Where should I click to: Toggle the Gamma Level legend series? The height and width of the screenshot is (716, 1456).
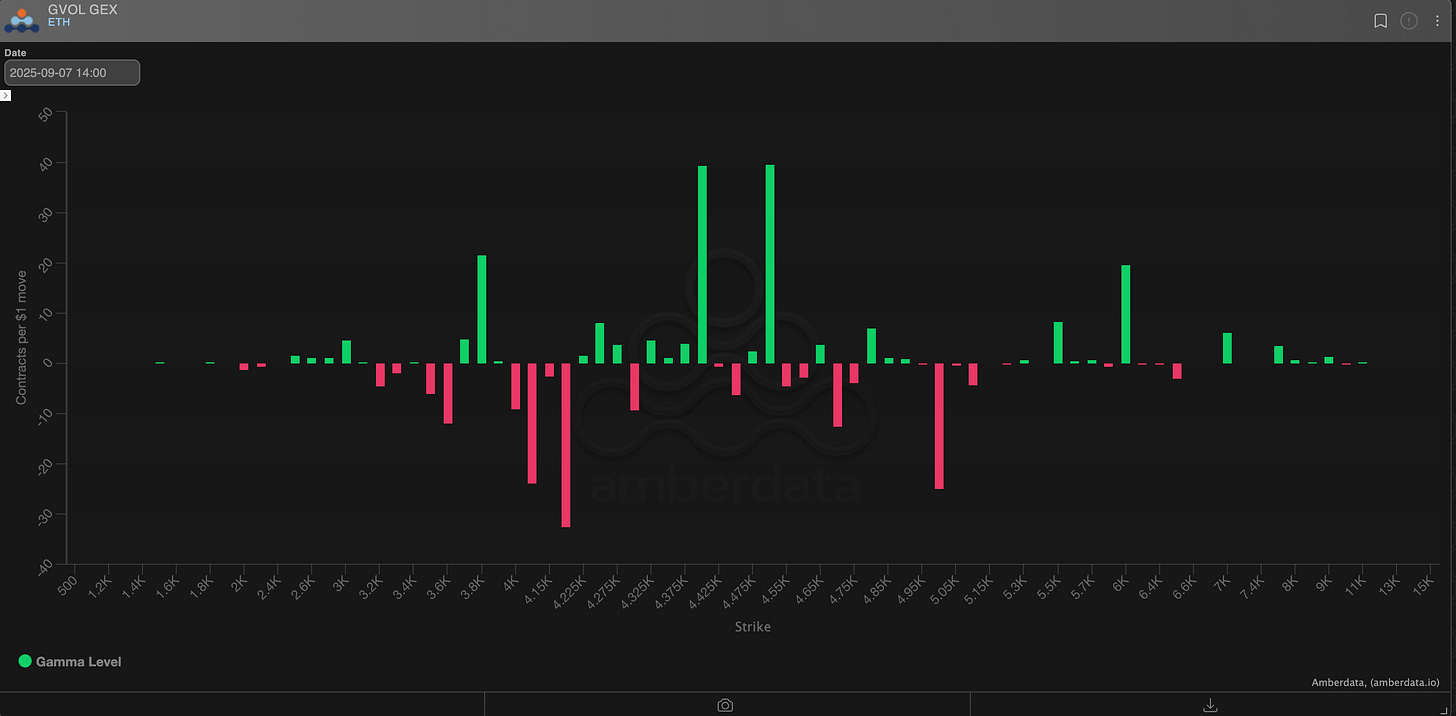(70, 661)
